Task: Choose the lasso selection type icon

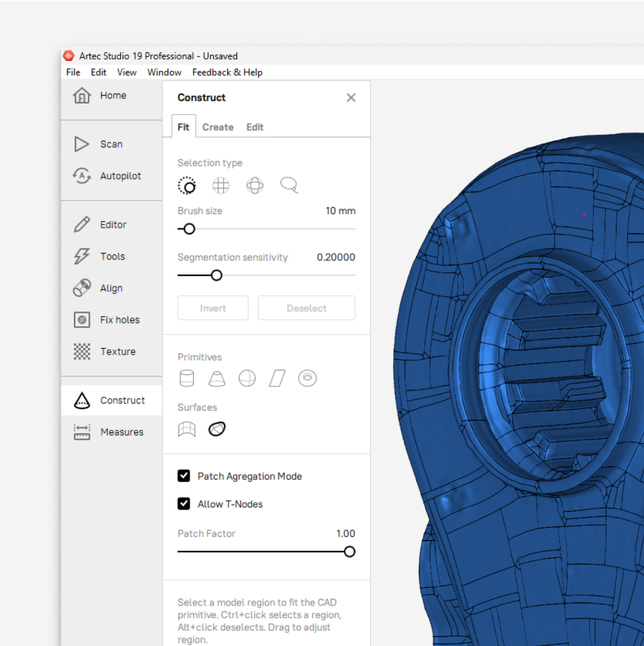Action: coord(289,185)
